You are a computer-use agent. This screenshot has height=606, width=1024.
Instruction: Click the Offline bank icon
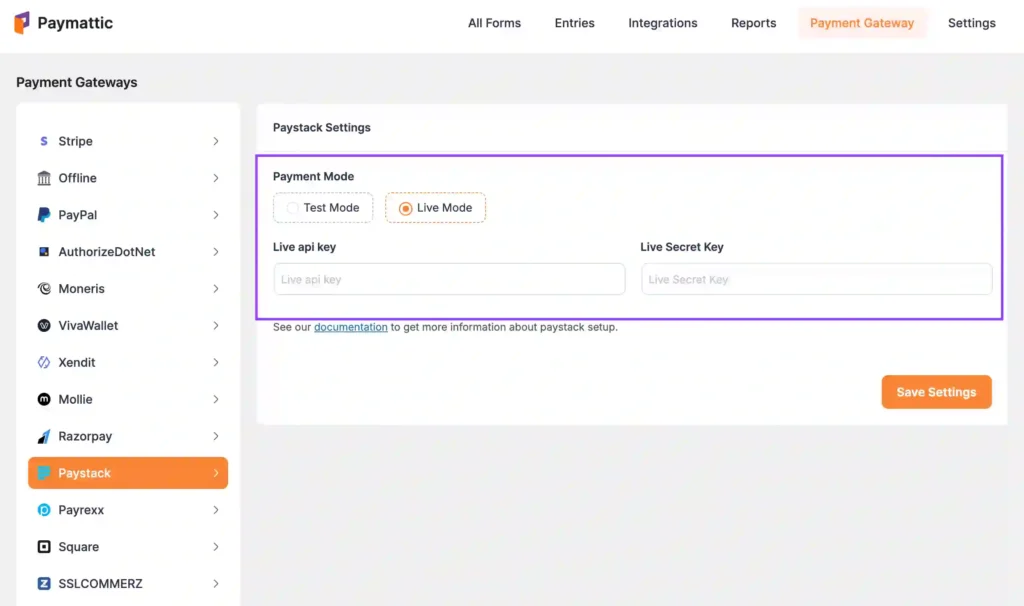click(x=44, y=178)
